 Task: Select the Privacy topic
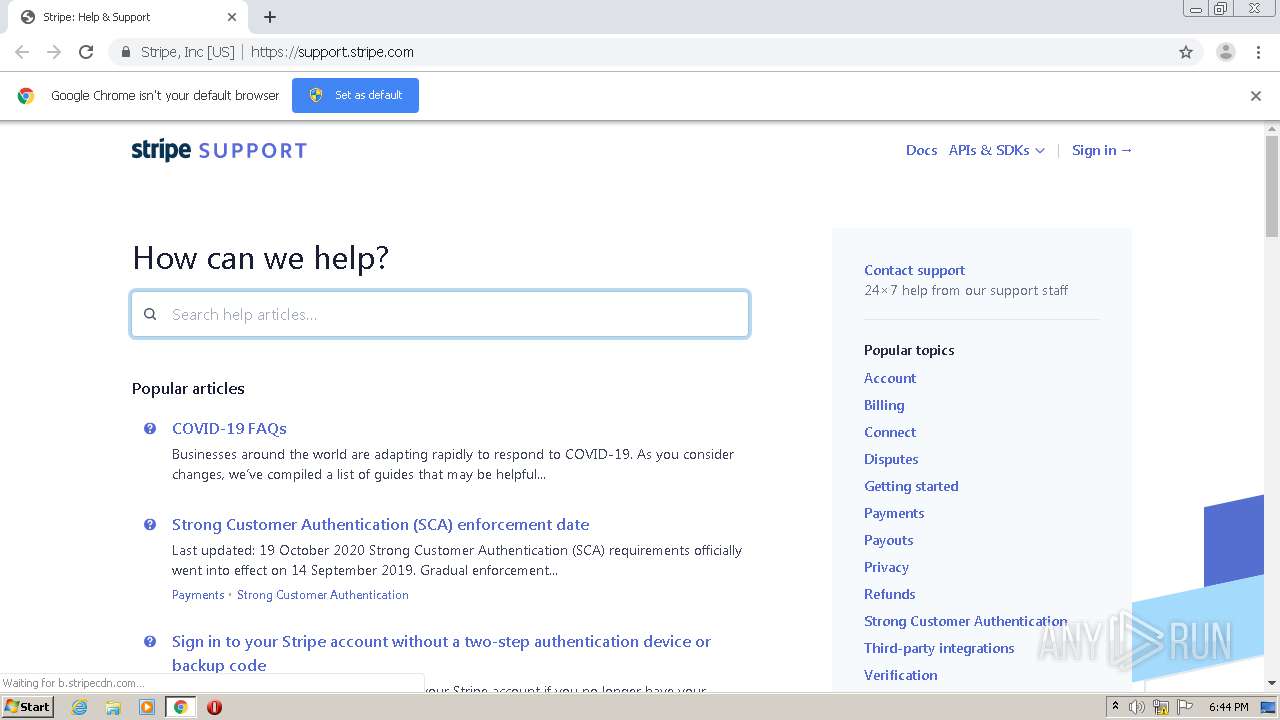pyautogui.click(x=886, y=567)
